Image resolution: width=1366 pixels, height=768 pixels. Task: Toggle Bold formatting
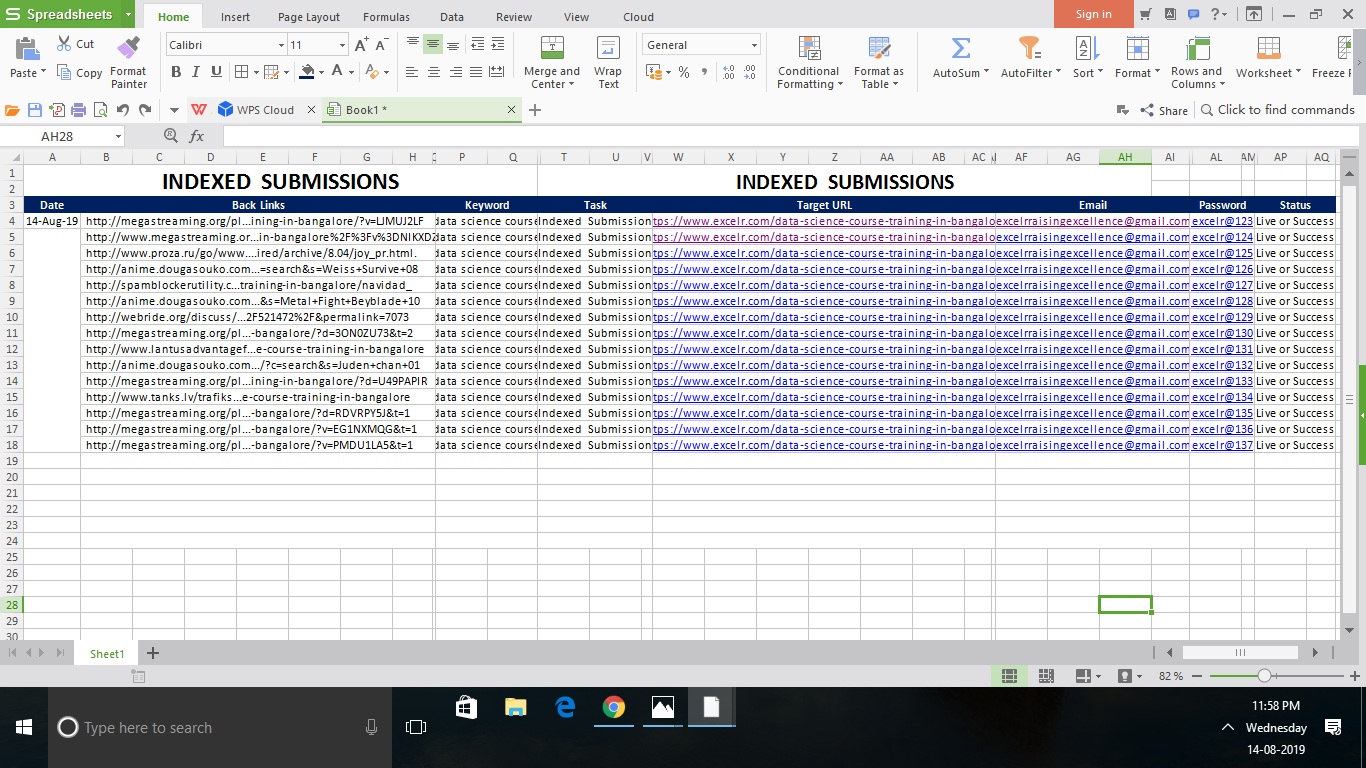click(176, 72)
